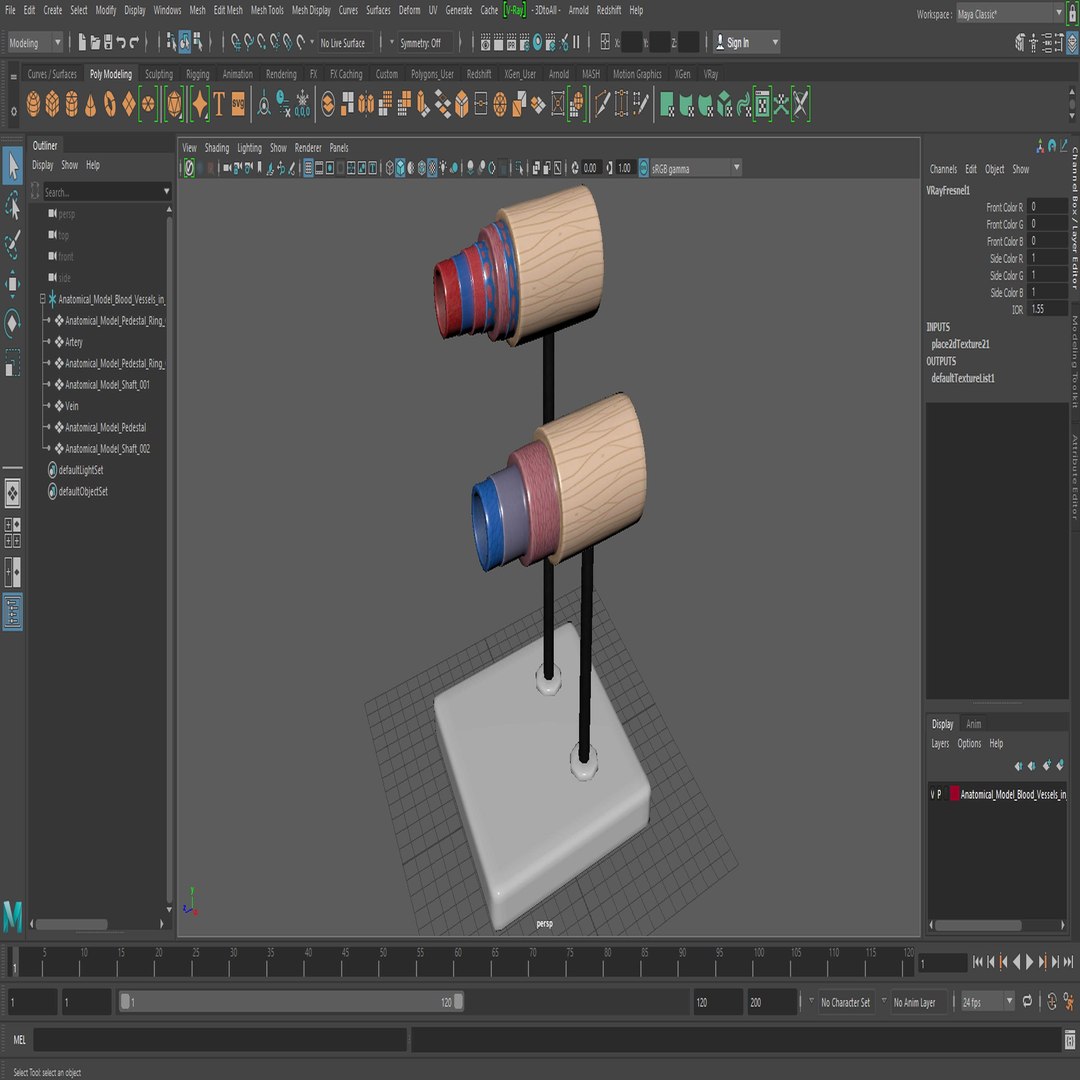
Task: Open the Mesh Tools menu
Action: pyautogui.click(x=267, y=10)
